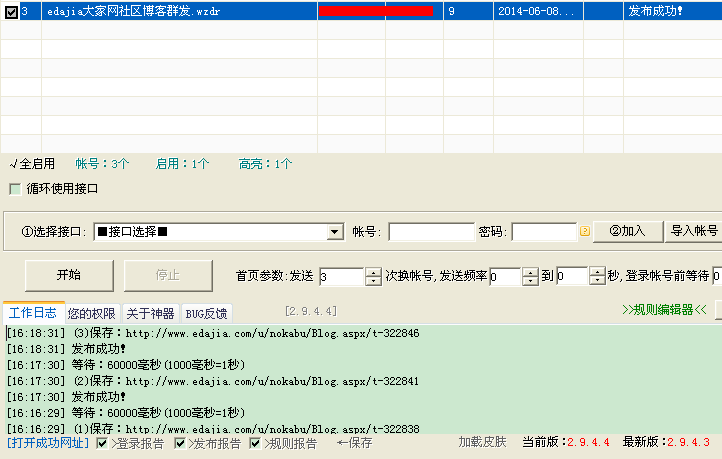The width and height of the screenshot is (722, 459).
Task: Uncheck the row 3 edajia checkbox
Action: 11,12
